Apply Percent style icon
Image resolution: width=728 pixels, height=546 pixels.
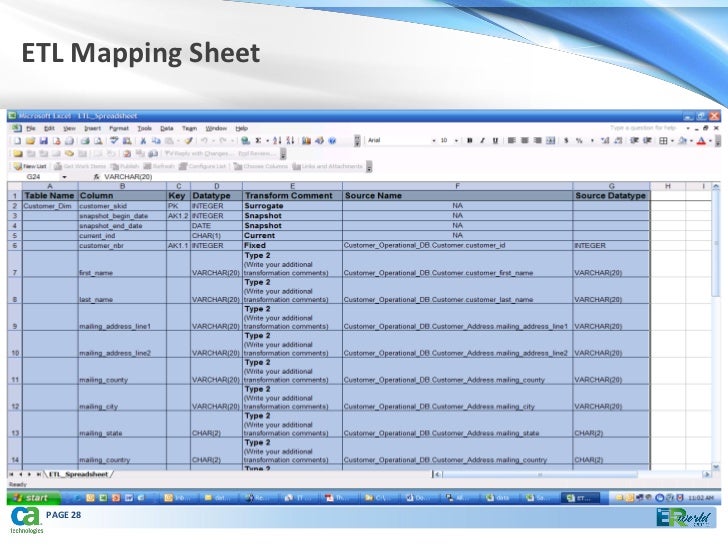pyautogui.click(x=579, y=140)
